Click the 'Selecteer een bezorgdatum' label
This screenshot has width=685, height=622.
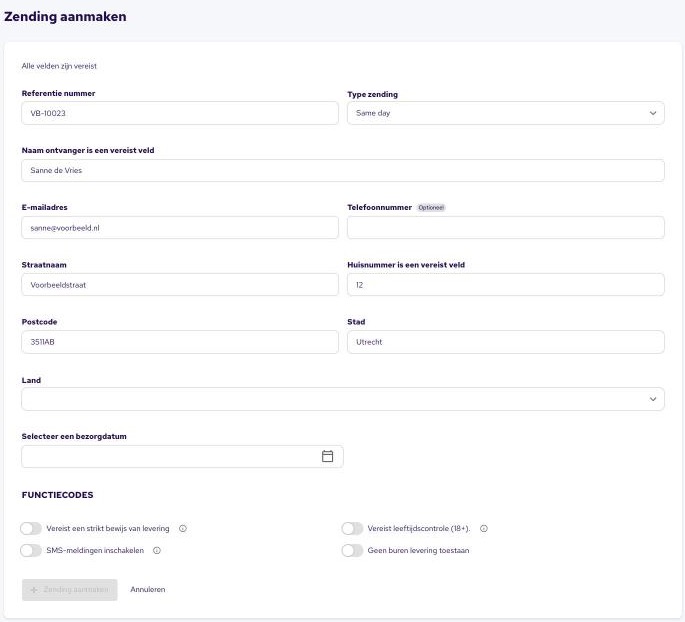pos(74,436)
